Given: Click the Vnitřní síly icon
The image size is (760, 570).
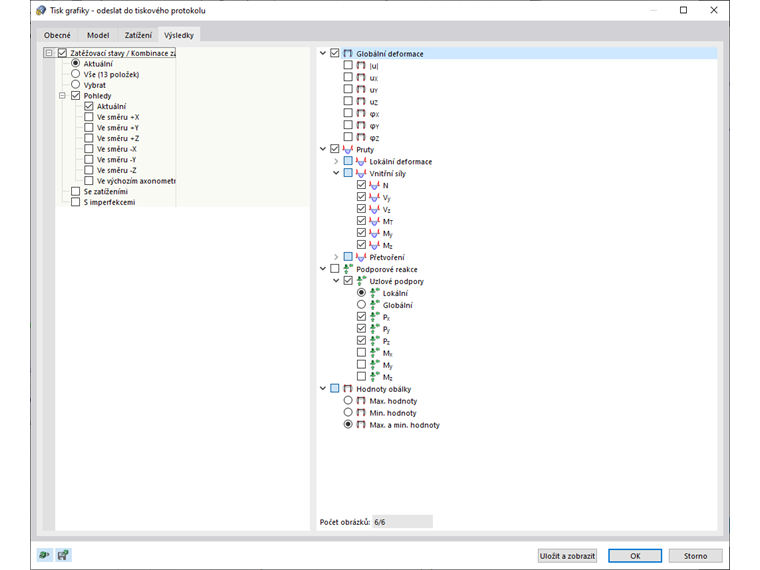Looking at the screenshot, I should click(x=361, y=173).
